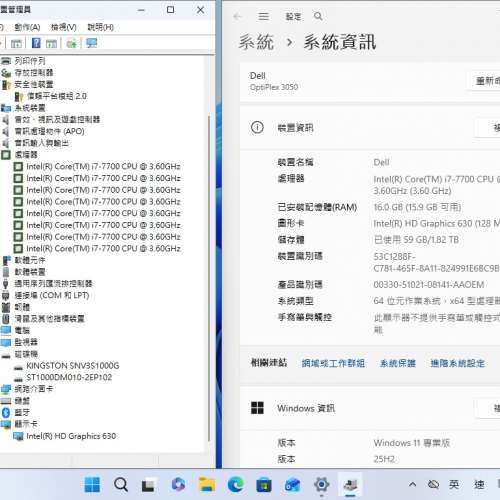
Task: Go back with the Settings back arrow
Action: tap(237, 16)
